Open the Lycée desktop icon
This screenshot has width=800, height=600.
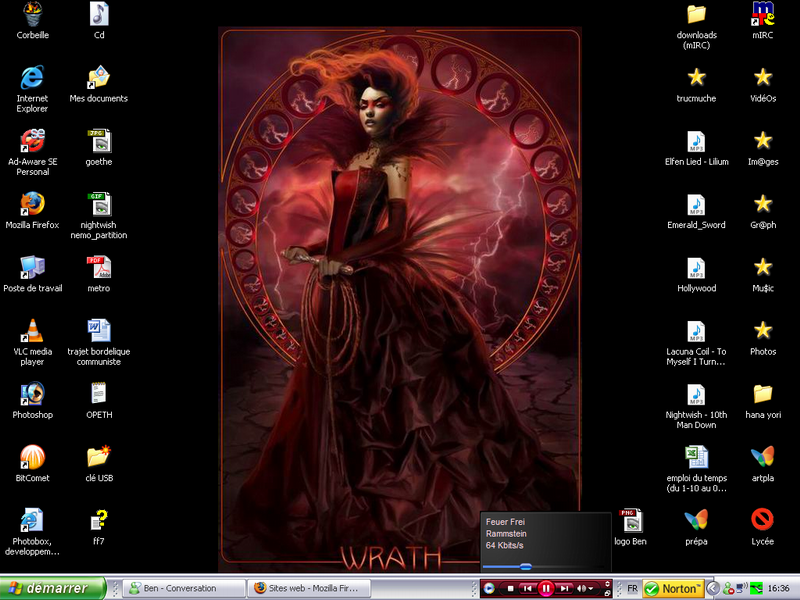pos(763,520)
